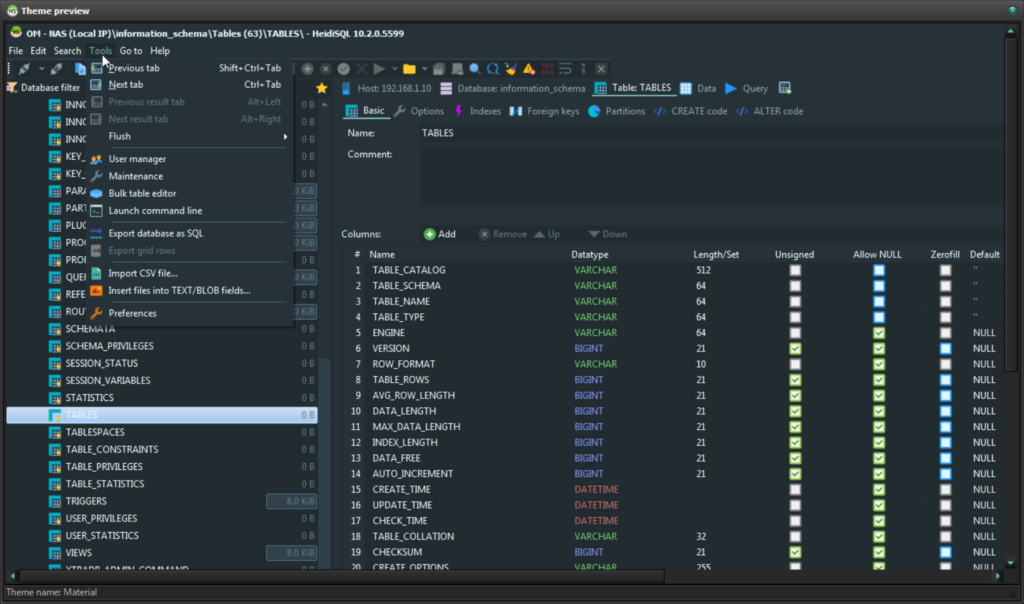This screenshot has height=604, width=1024.
Task: Select the TRIGGERS table in tree
Action: pos(86,501)
